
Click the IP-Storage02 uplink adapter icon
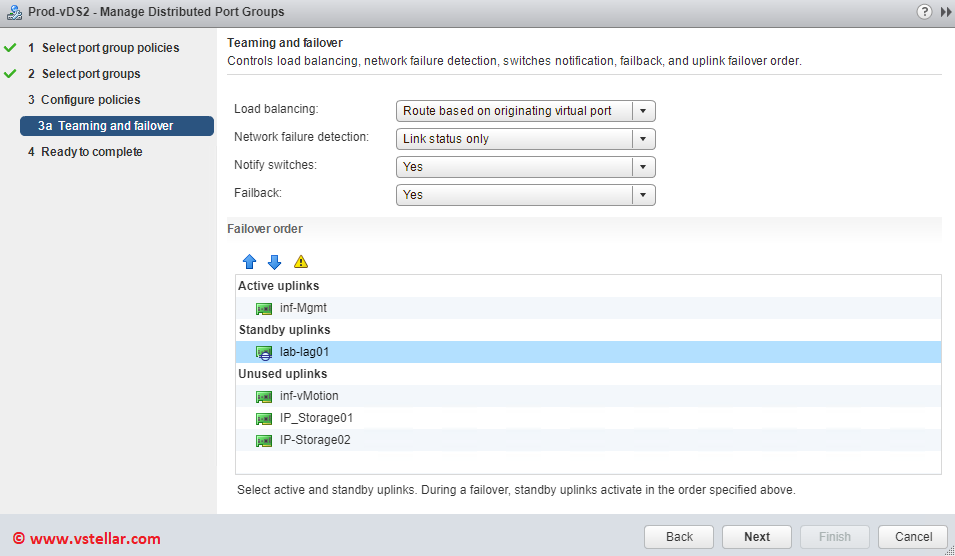(264, 440)
